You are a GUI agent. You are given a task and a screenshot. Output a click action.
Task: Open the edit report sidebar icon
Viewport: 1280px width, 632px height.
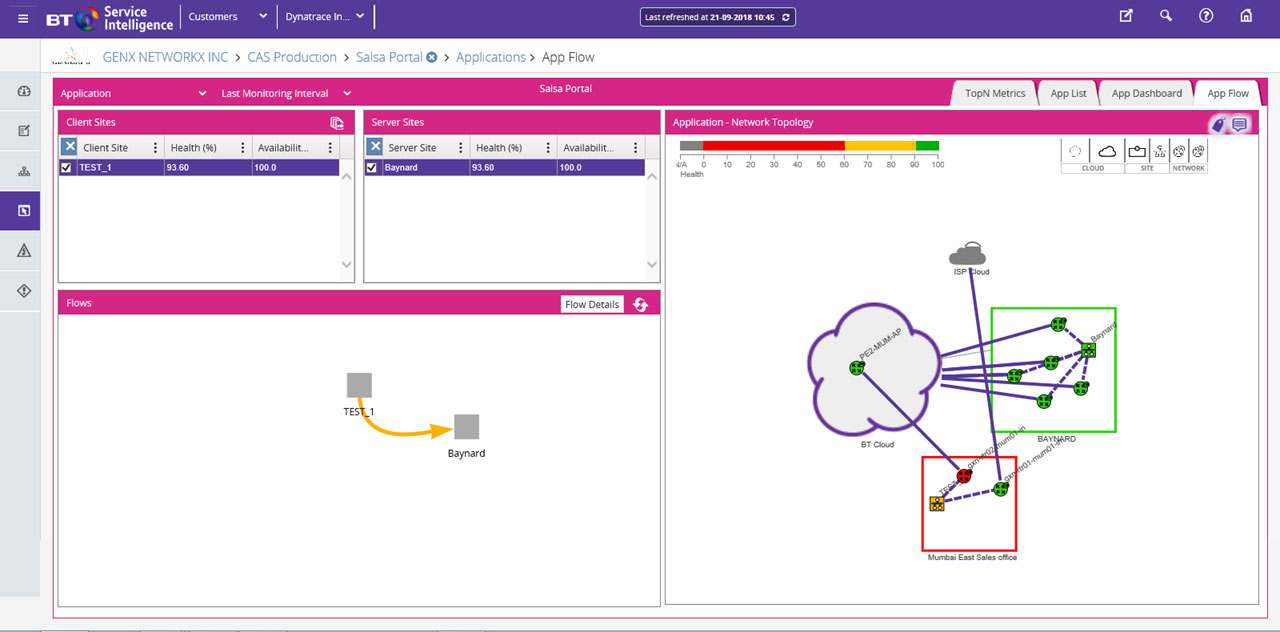tap(24, 131)
